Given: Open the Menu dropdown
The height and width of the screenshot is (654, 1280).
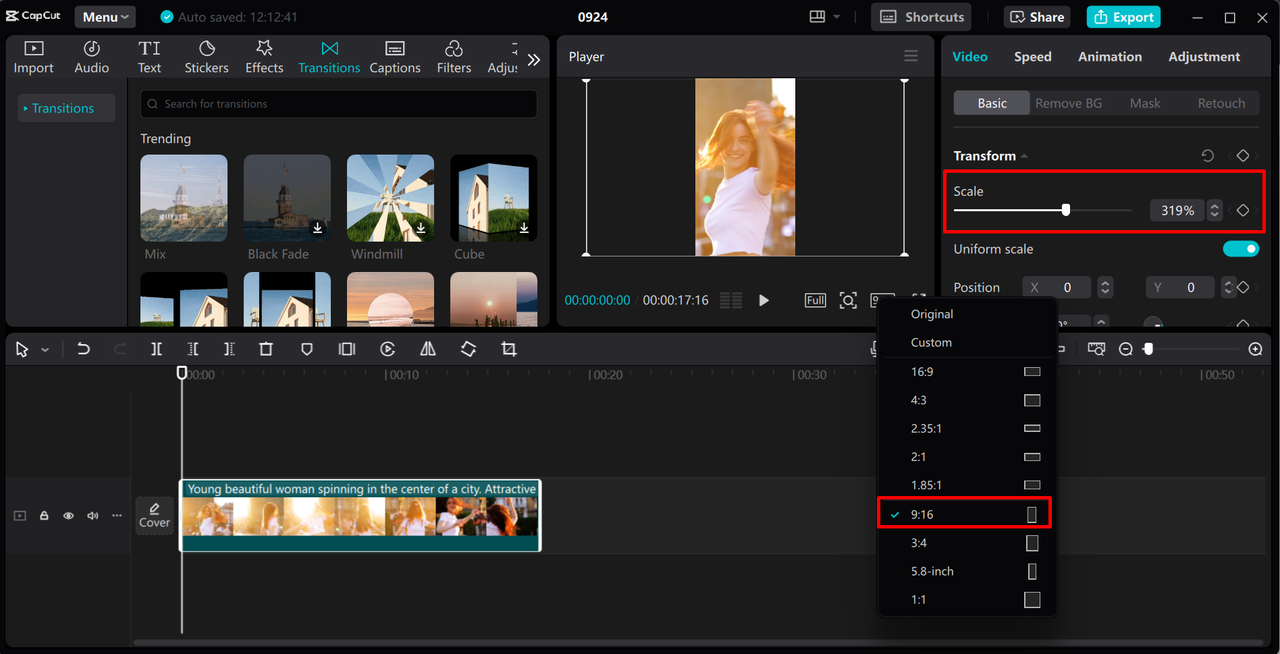Looking at the screenshot, I should tap(105, 17).
